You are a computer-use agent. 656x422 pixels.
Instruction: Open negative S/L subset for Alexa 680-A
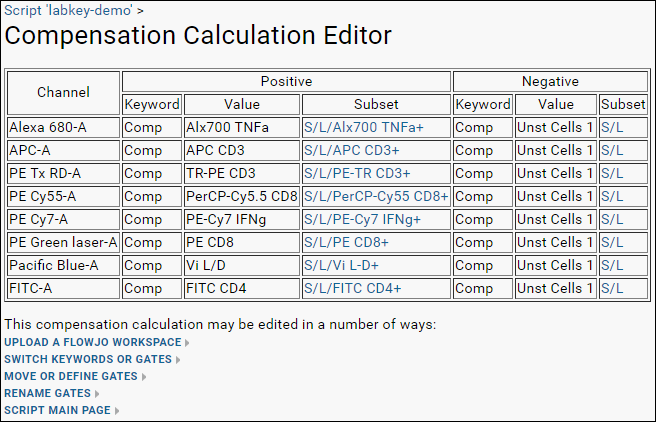tap(612, 127)
